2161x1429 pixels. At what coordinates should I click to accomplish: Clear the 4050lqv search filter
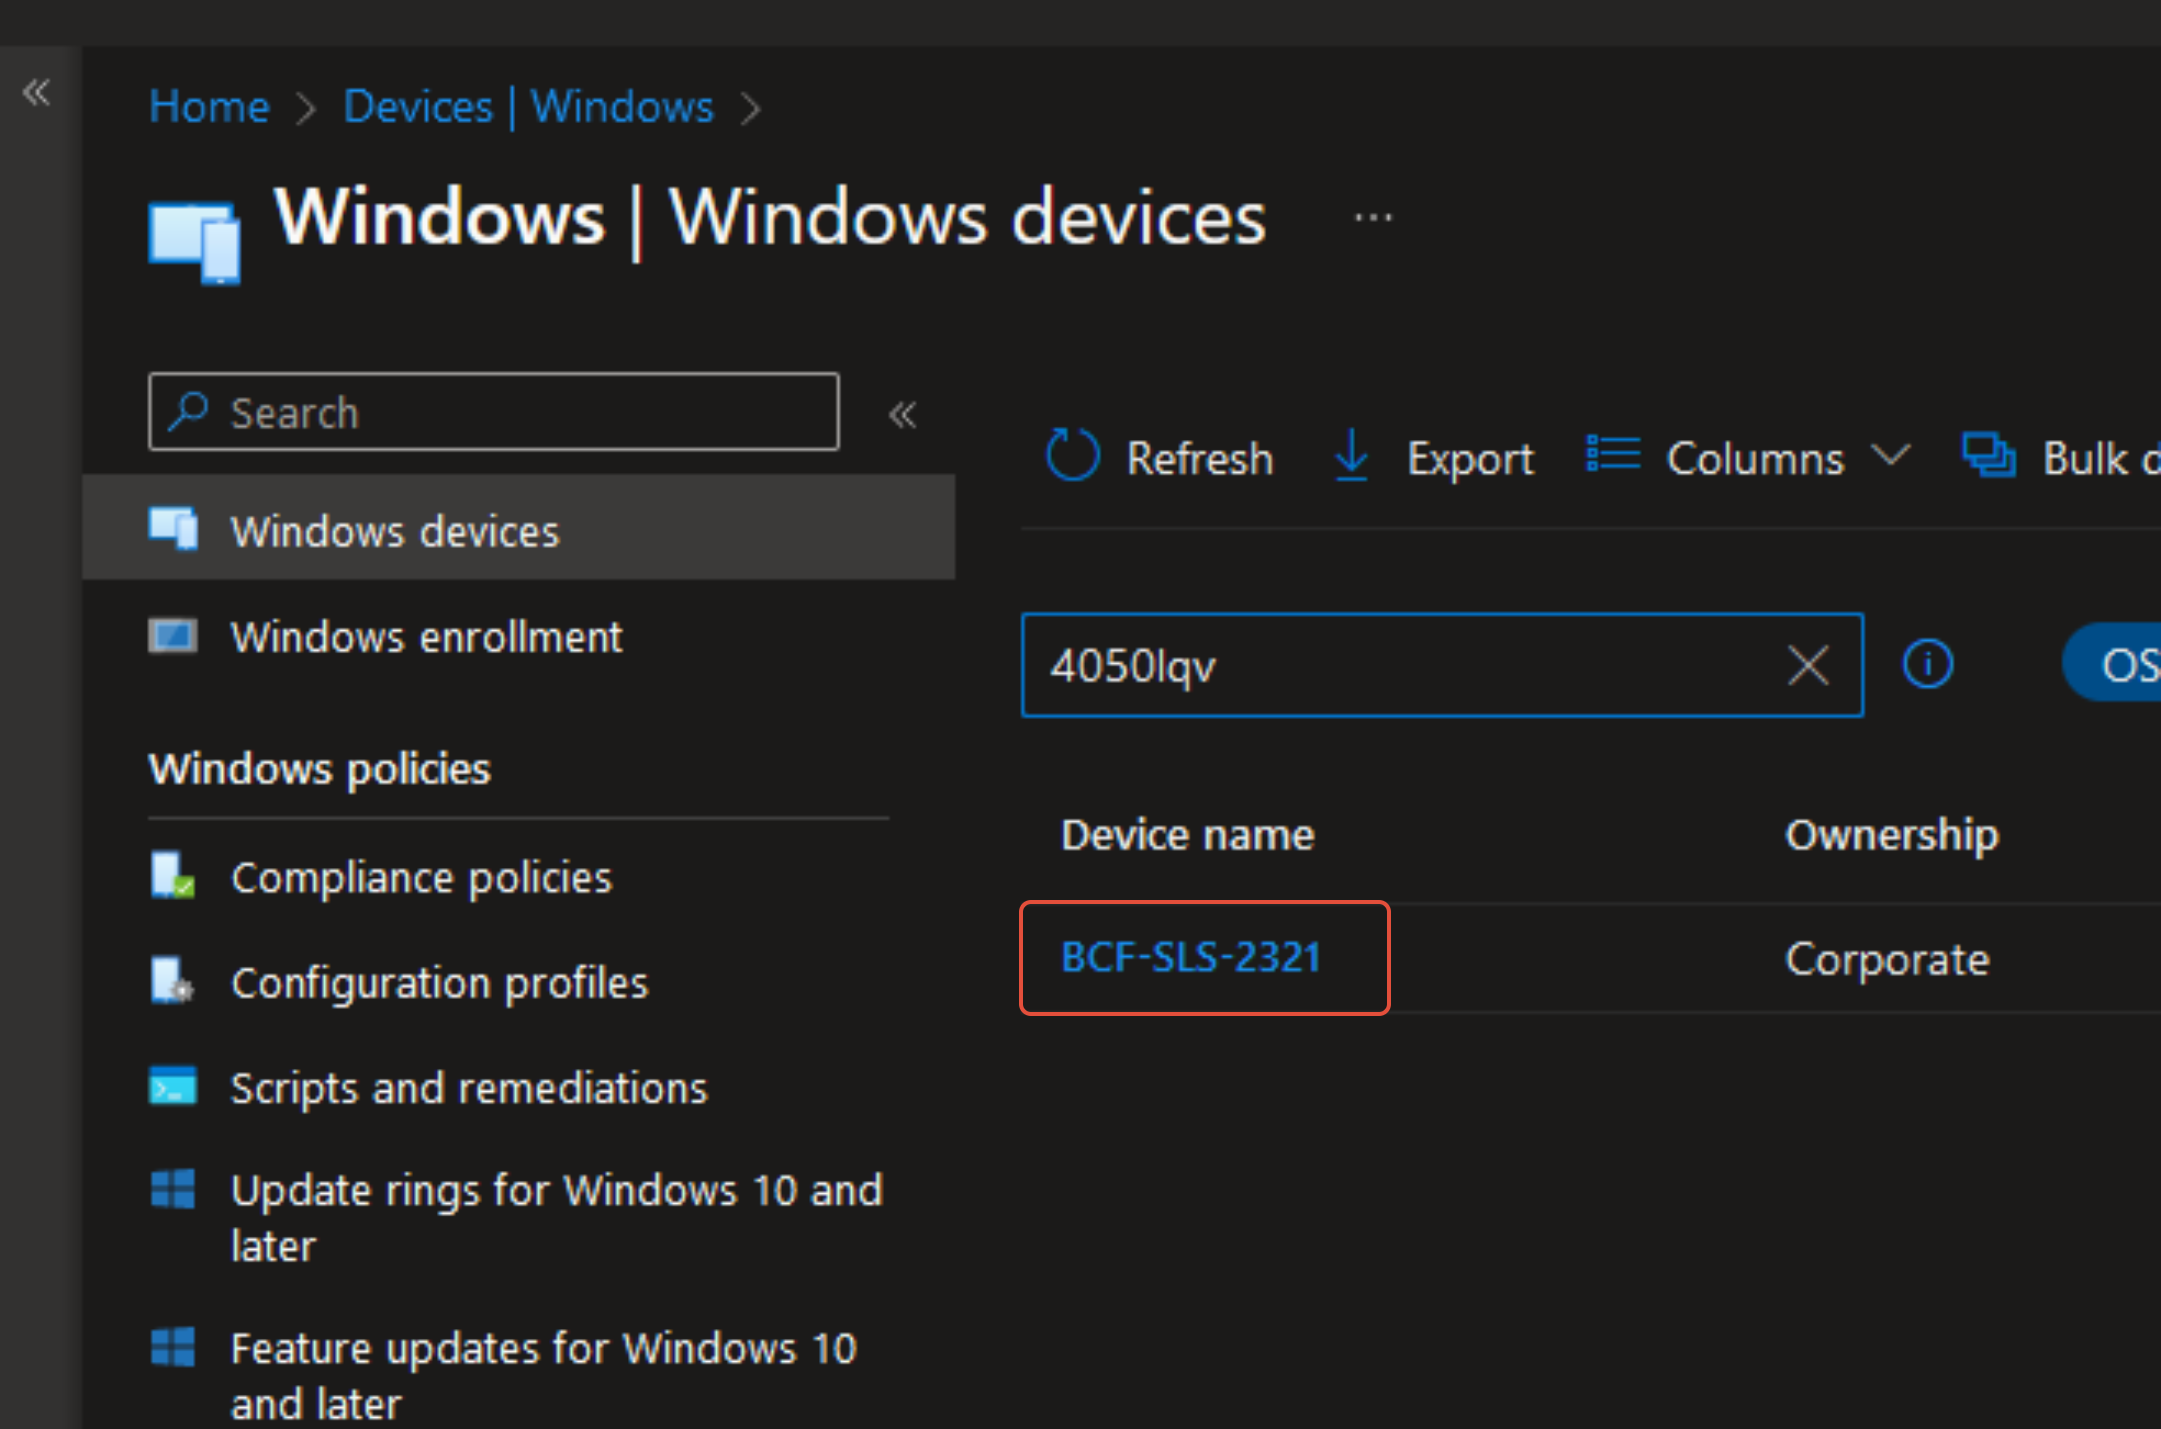pyautogui.click(x=1807, y=665)
